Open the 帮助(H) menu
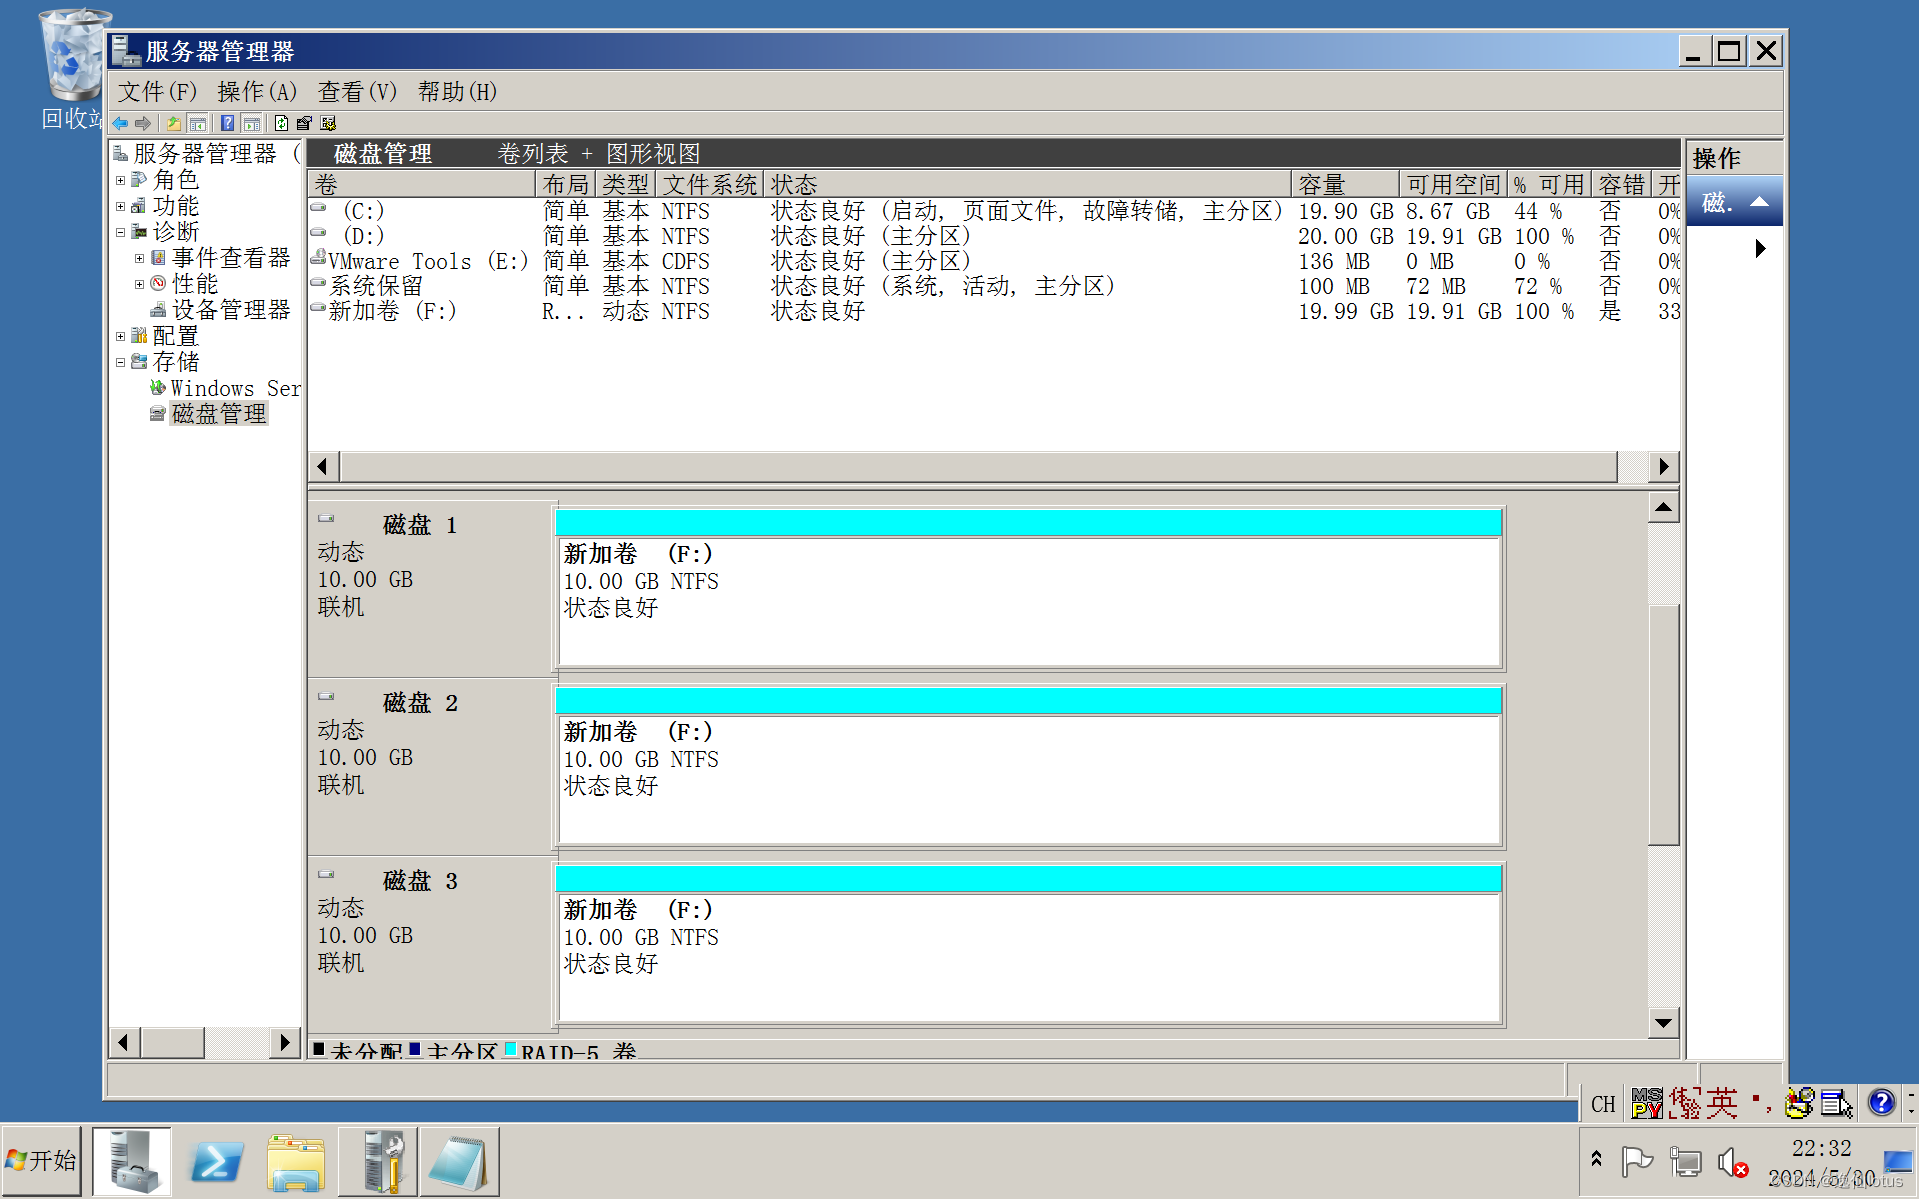The image size is (1919, 1199). [x=458, y=92]
